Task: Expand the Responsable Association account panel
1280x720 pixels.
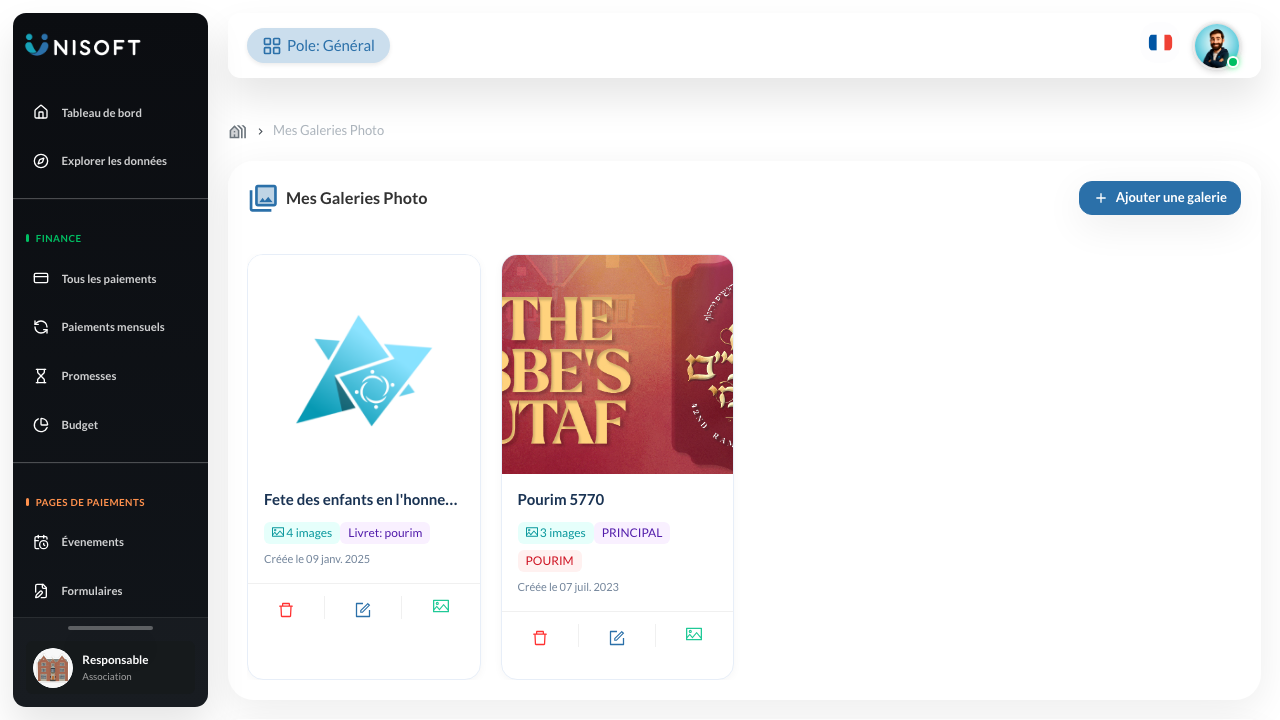Action: pos(110,668)
